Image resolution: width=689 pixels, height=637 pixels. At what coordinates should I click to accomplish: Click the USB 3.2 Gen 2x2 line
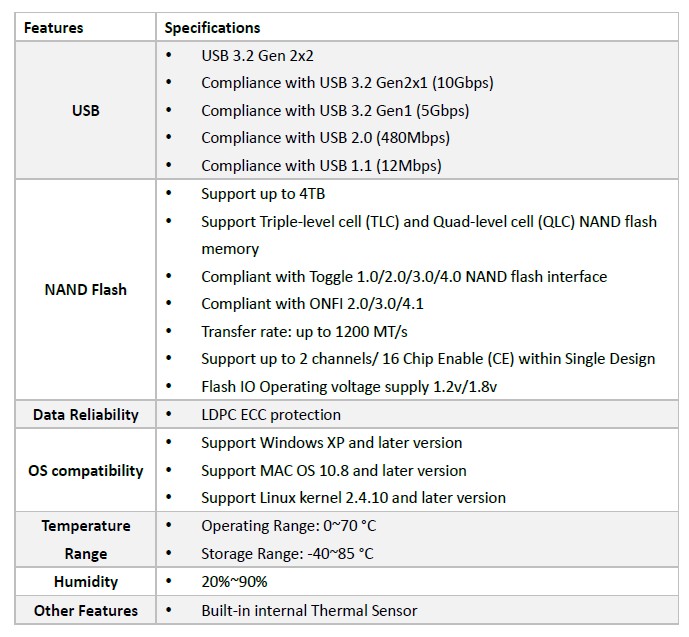(x=257, y=55)
